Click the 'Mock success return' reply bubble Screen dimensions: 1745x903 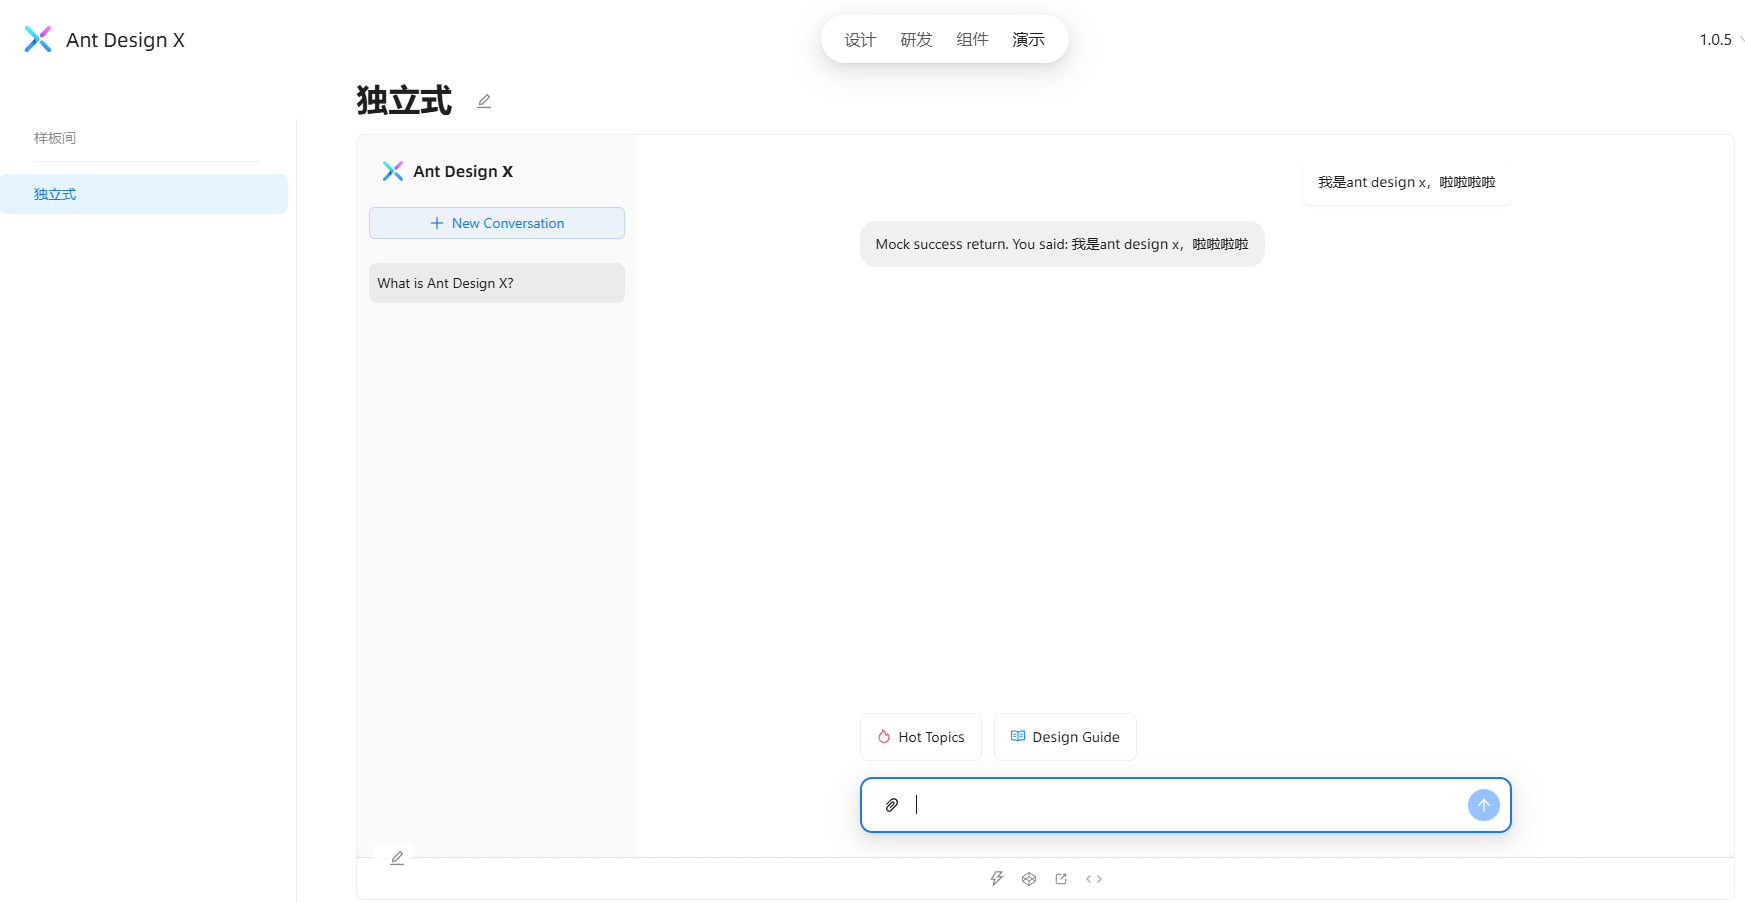pyautogui.click(x=1062, y=244)
